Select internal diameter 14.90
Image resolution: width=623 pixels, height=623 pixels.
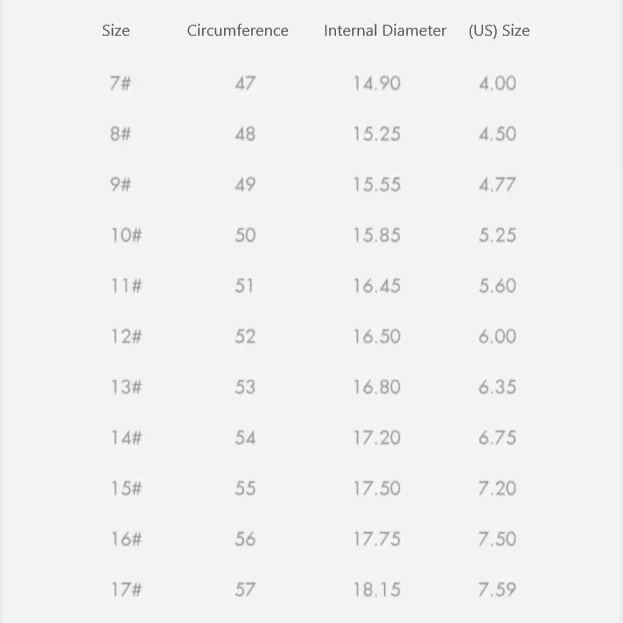point(376,83)
